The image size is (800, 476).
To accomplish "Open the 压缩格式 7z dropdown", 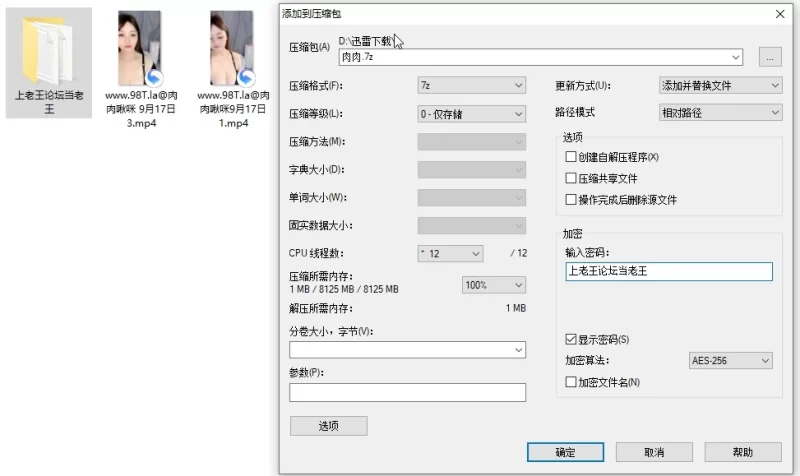I will coord(471,86).
